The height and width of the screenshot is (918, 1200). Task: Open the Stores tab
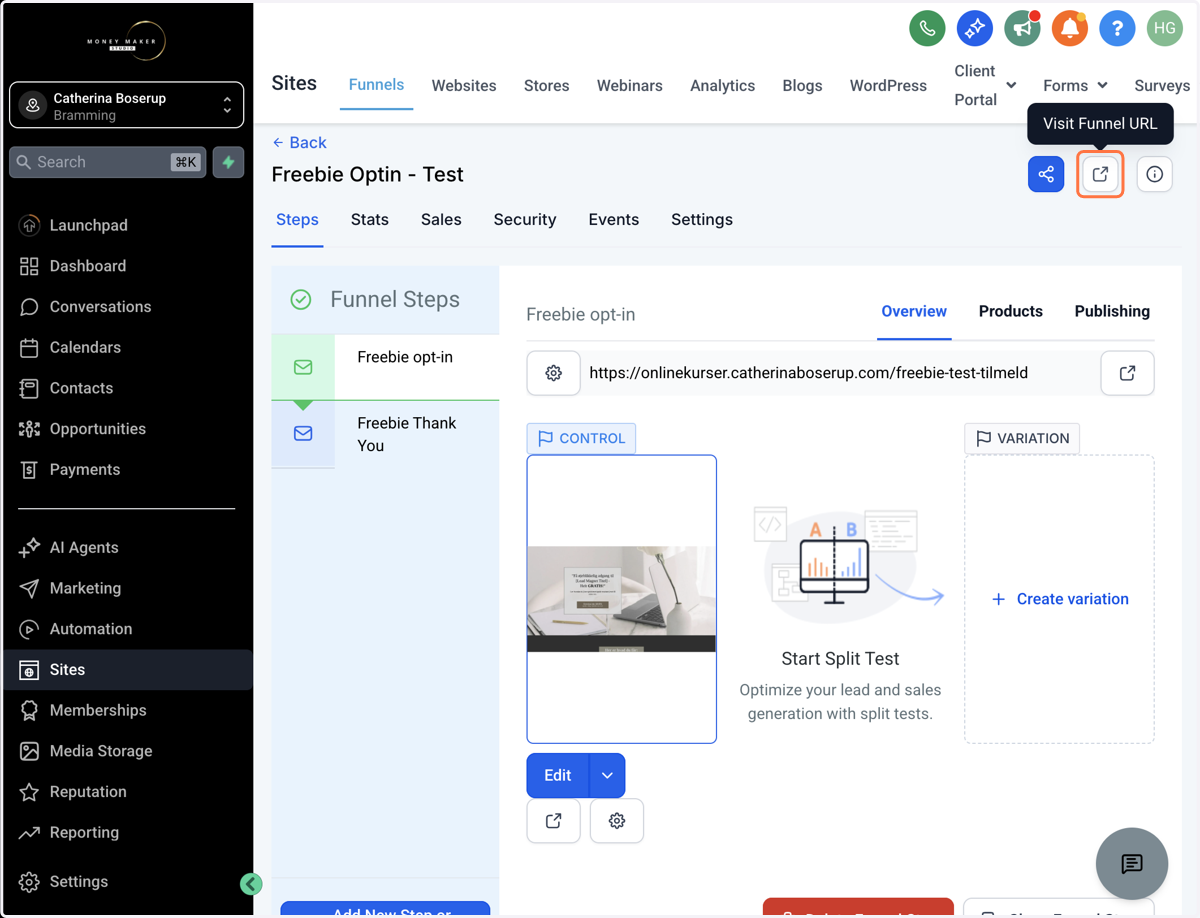546,86
